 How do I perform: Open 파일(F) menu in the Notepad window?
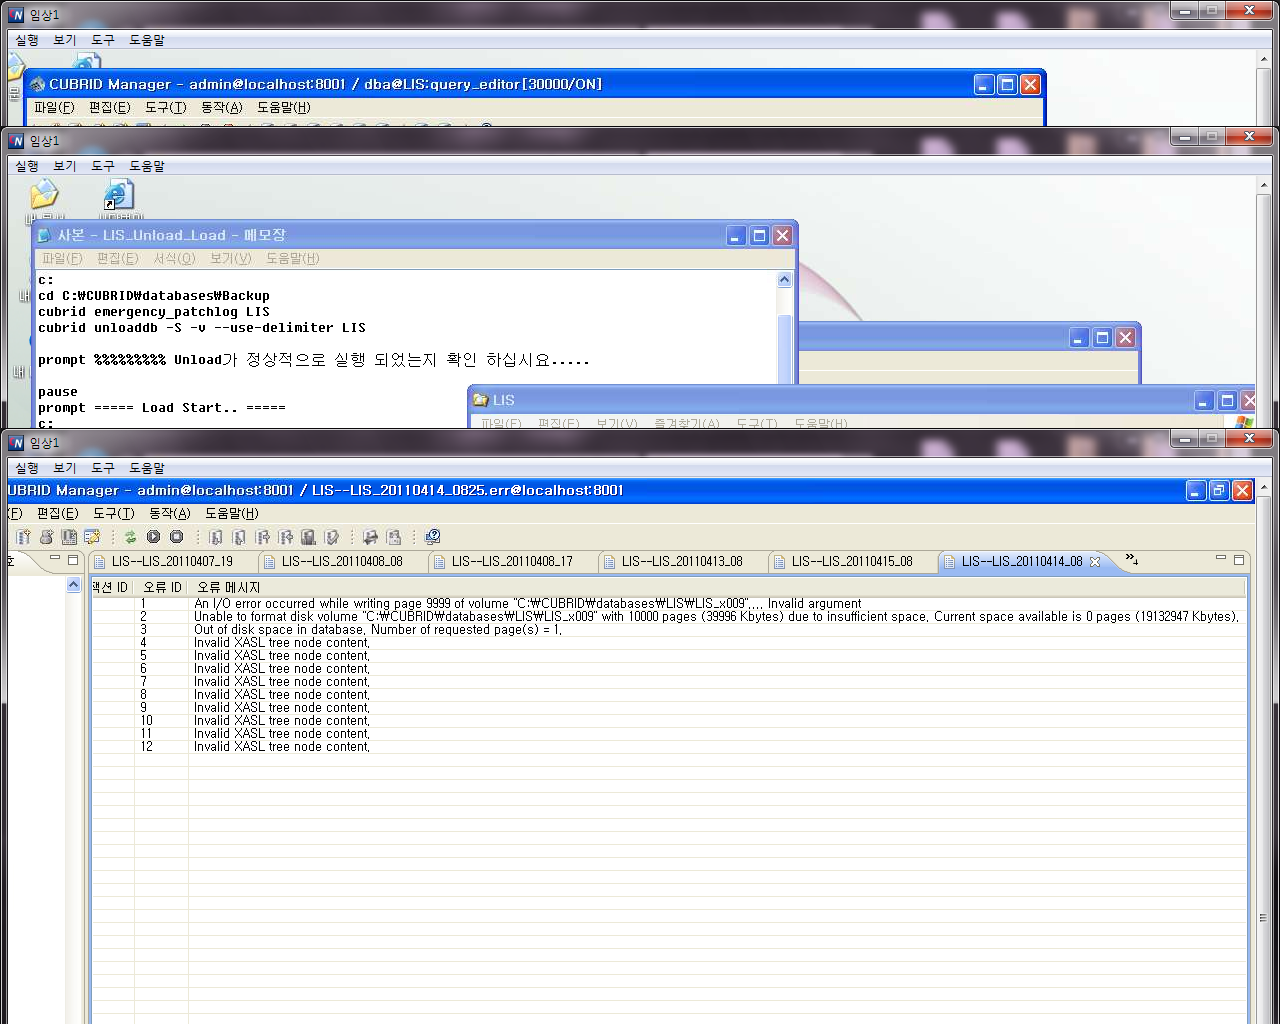coord(62,258)
